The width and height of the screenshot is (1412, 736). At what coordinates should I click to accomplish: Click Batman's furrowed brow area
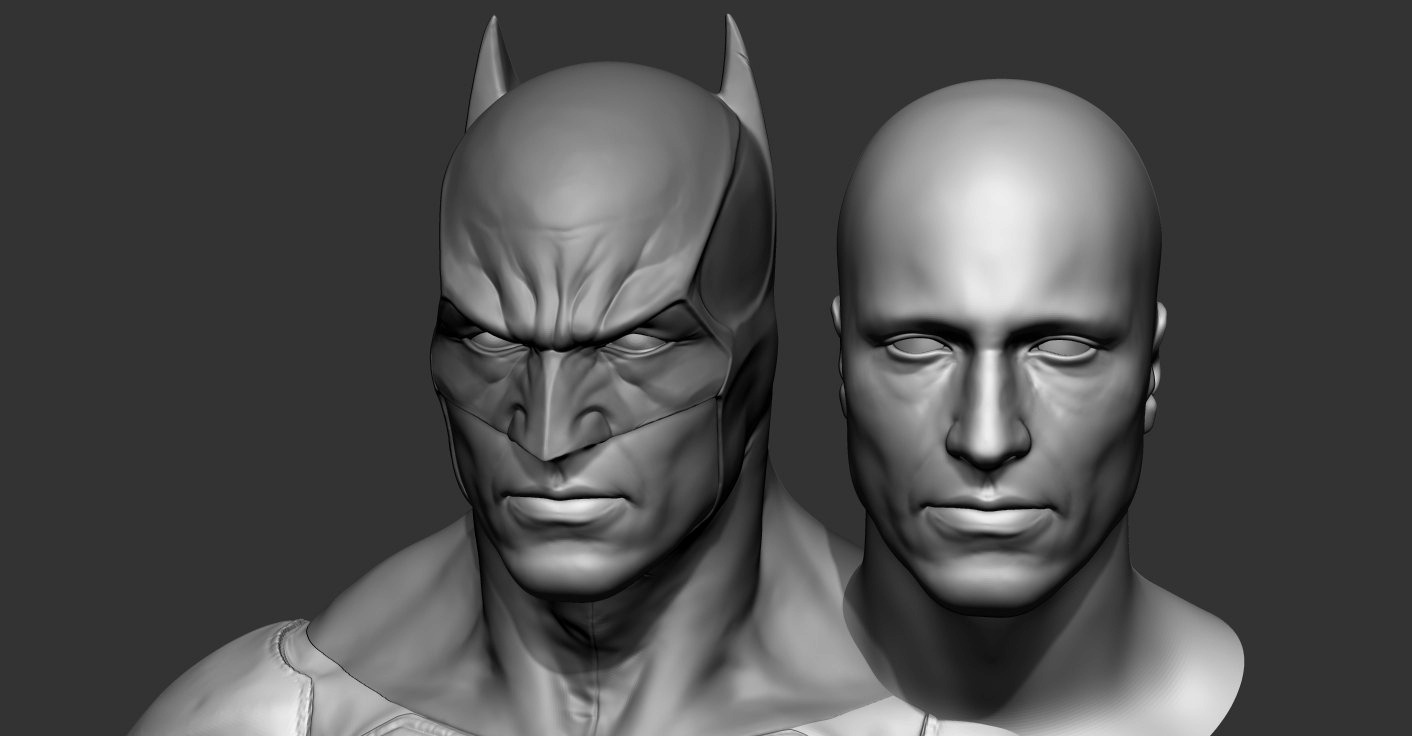[565, 290]
